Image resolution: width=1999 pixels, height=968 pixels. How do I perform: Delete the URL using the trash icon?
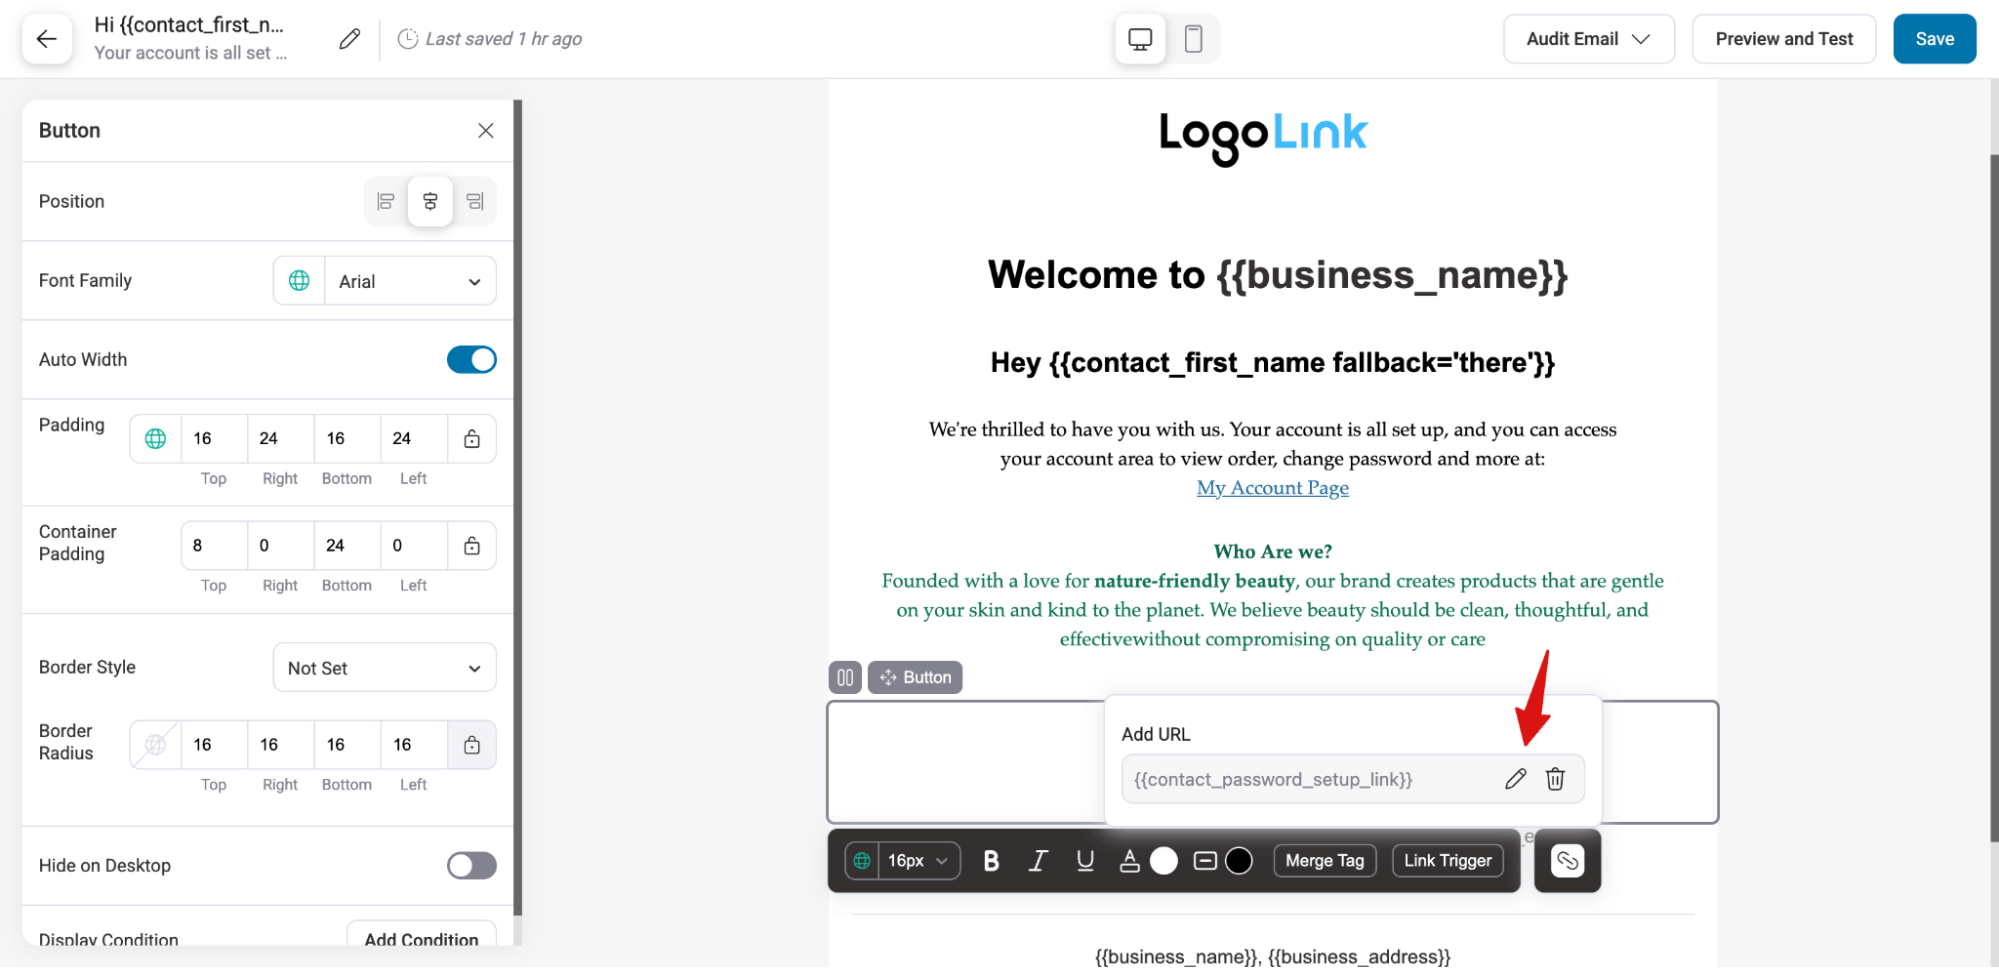[x=1556, y=778]
